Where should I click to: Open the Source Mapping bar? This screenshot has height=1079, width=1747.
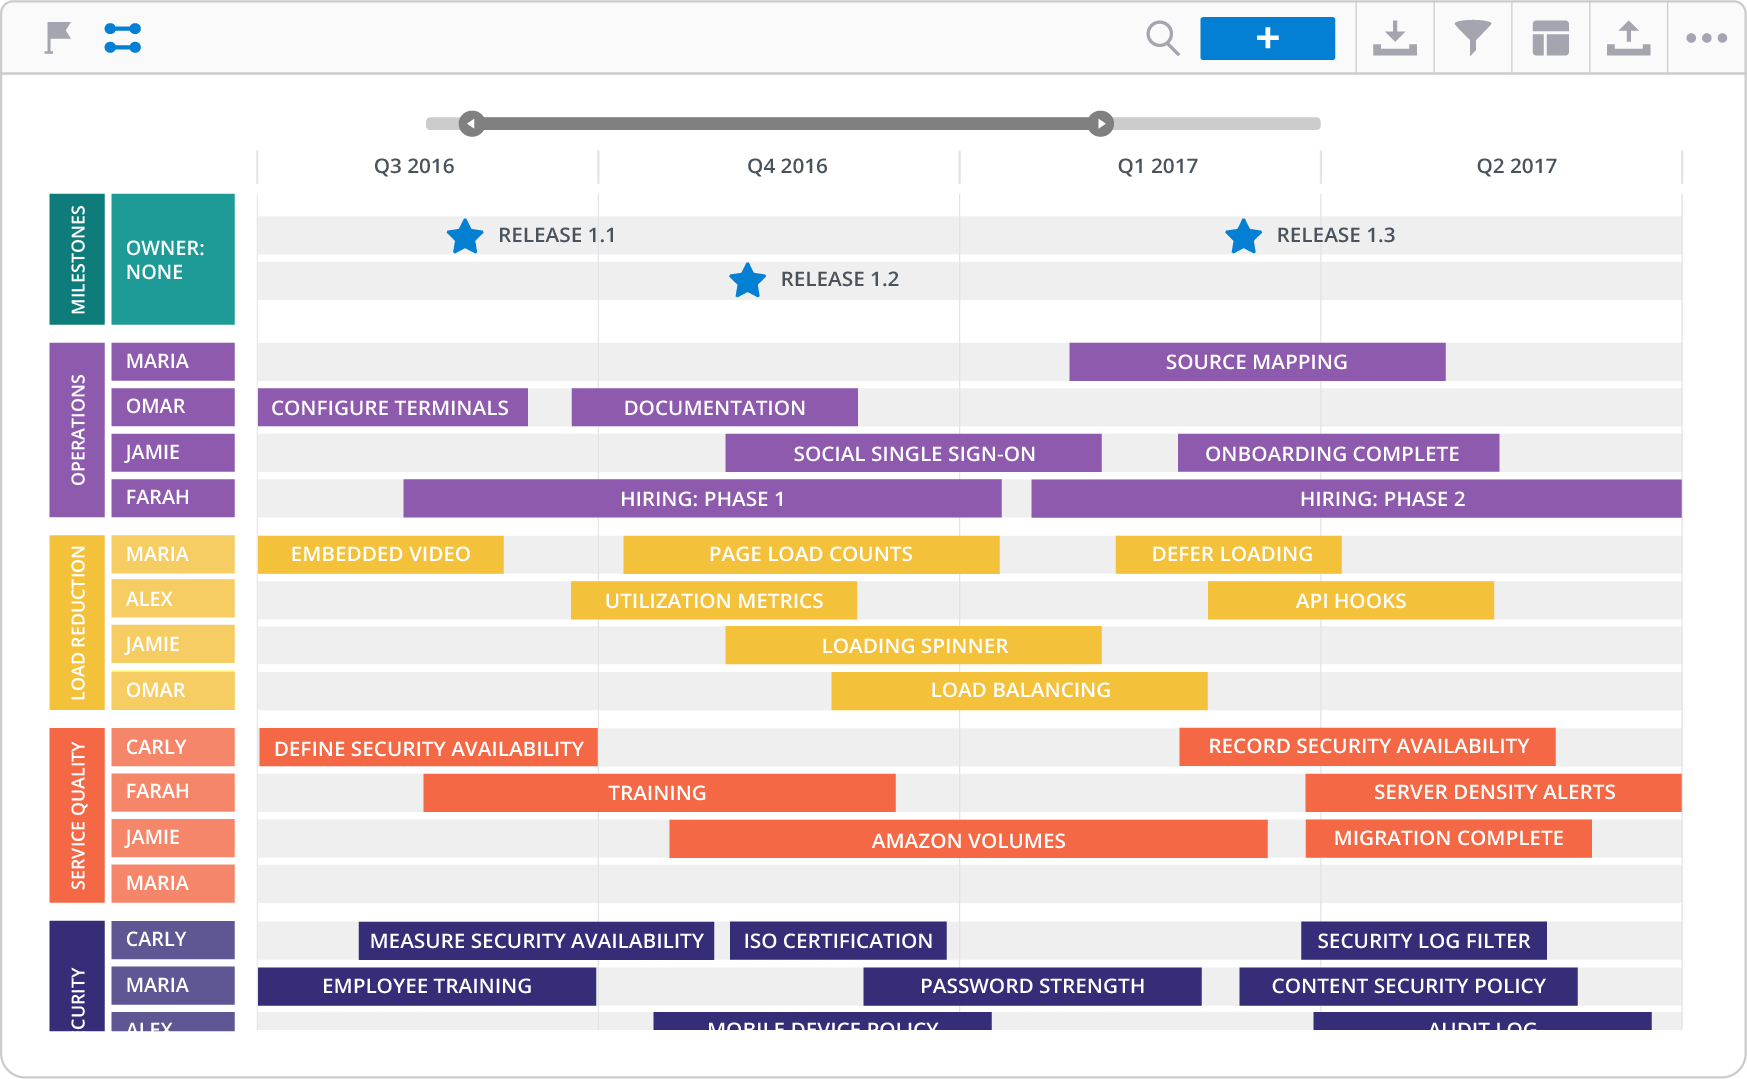pyautogui.click(x=1257, y=362)
